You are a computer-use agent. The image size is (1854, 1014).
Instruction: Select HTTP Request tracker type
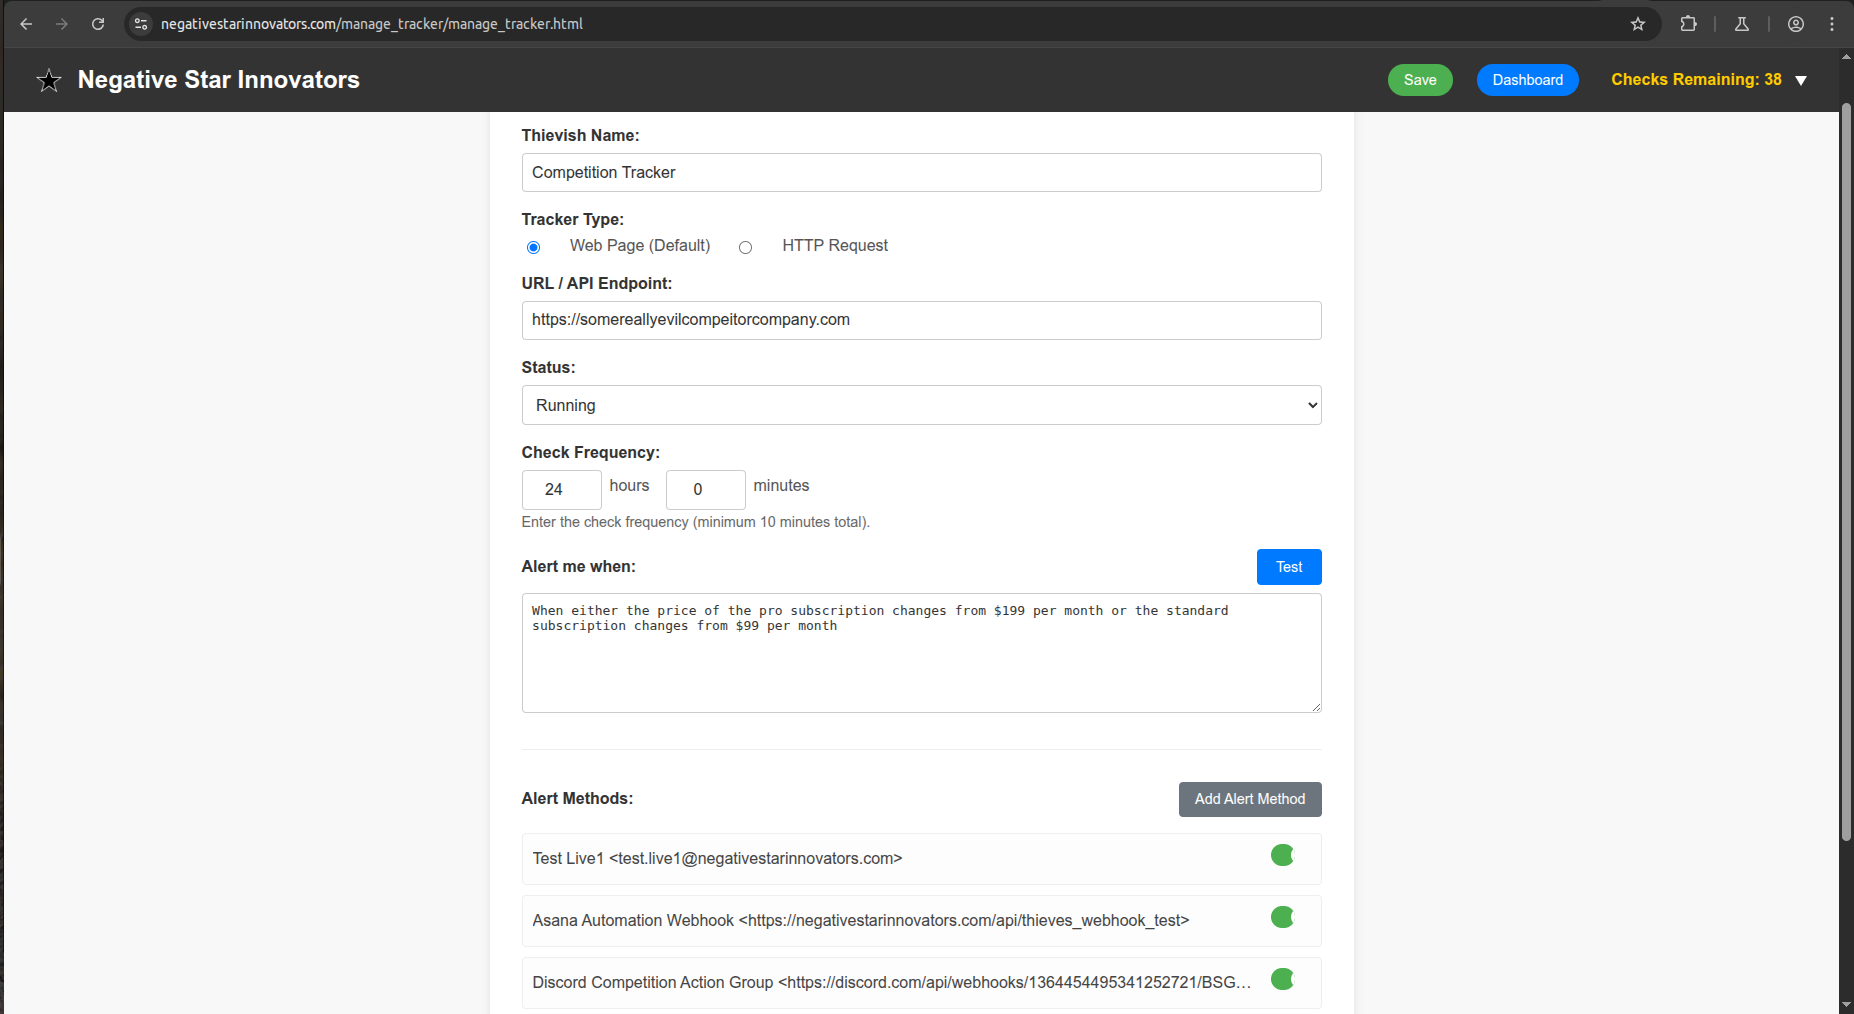coord(745,247)
